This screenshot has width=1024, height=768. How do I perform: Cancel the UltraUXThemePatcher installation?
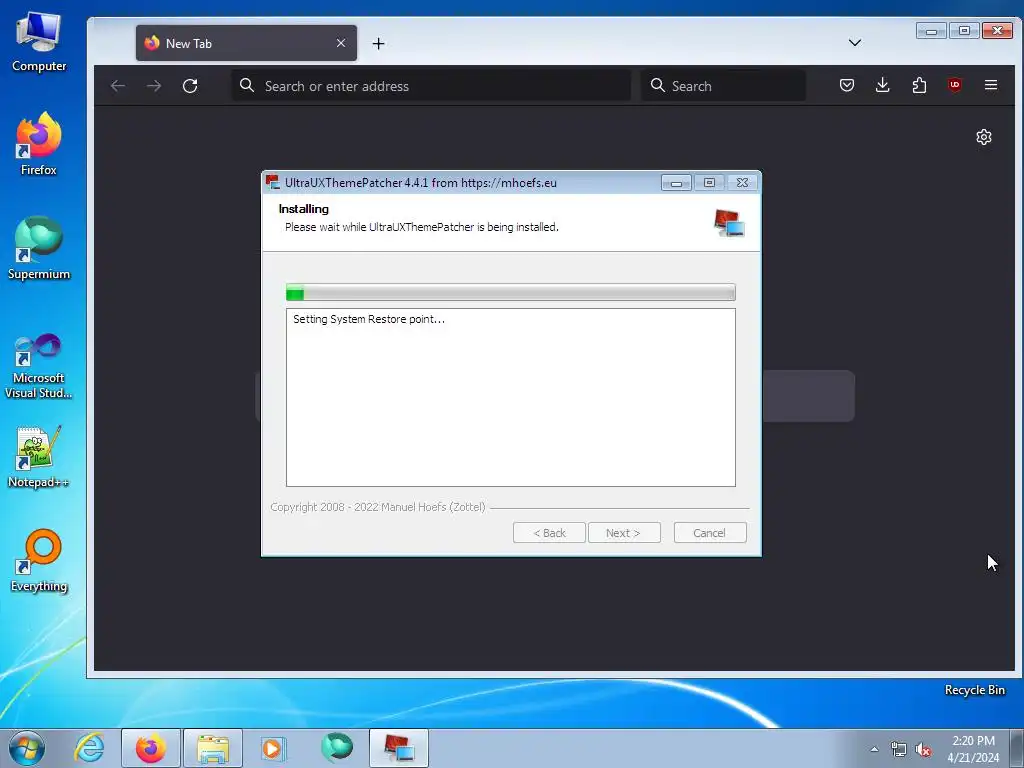(x=710, y=533)
